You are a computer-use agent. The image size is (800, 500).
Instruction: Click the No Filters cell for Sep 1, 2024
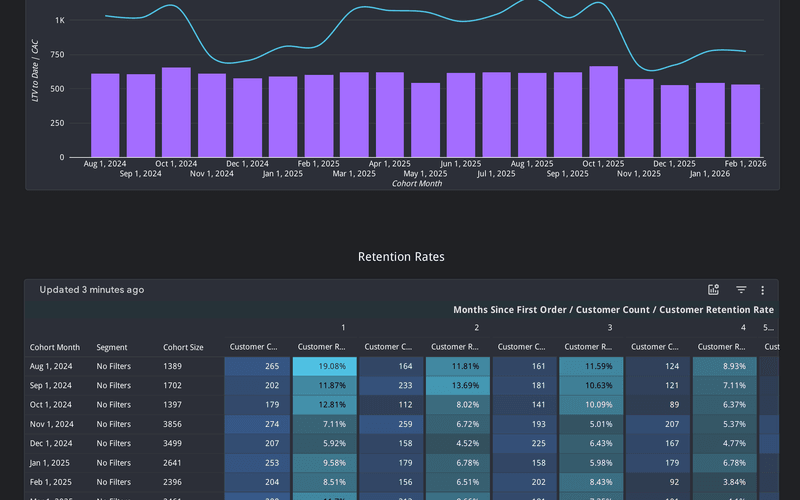(113, 386)
